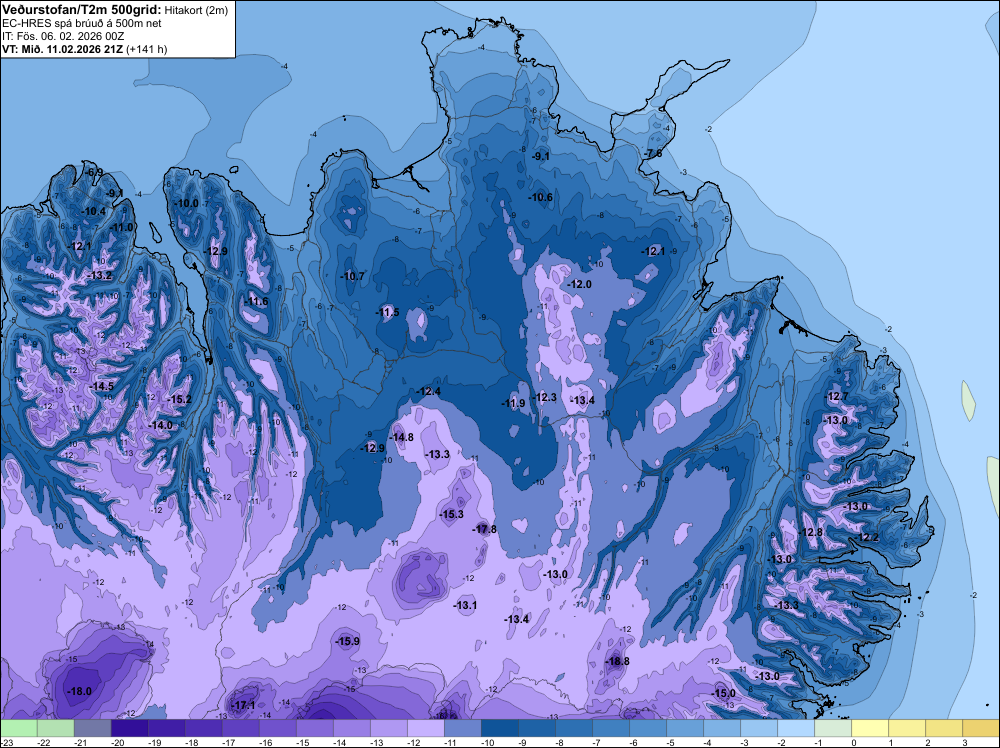Select the -12.7 temperature value
The width and height of the screenshot is (1000, 748).
(x=837, y=397)
